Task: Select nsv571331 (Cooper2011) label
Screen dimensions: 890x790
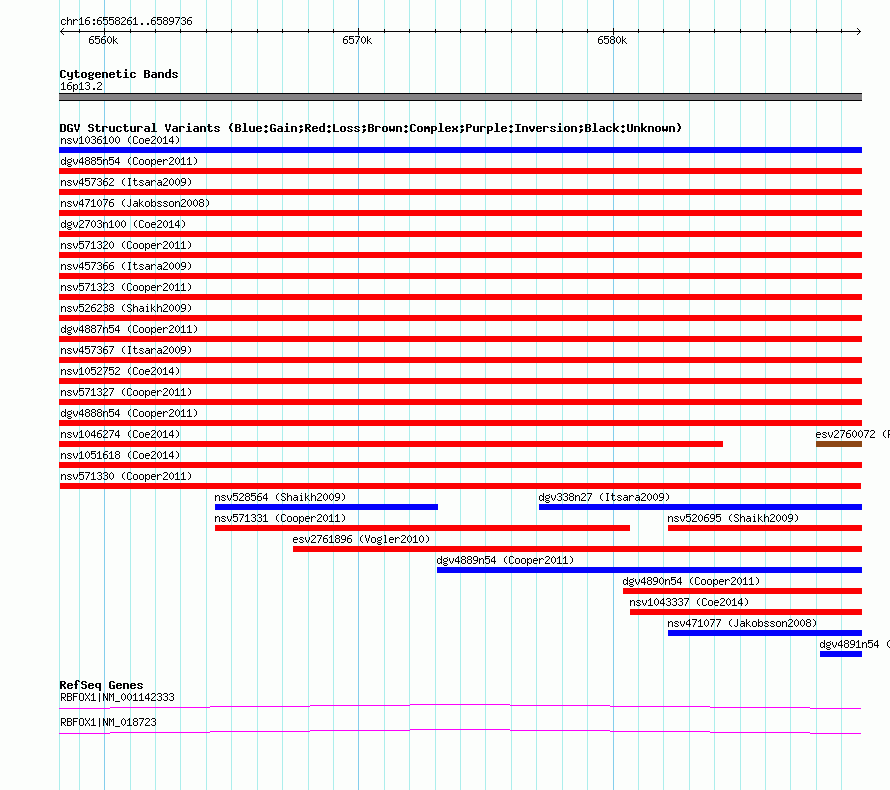Action: 280,518
